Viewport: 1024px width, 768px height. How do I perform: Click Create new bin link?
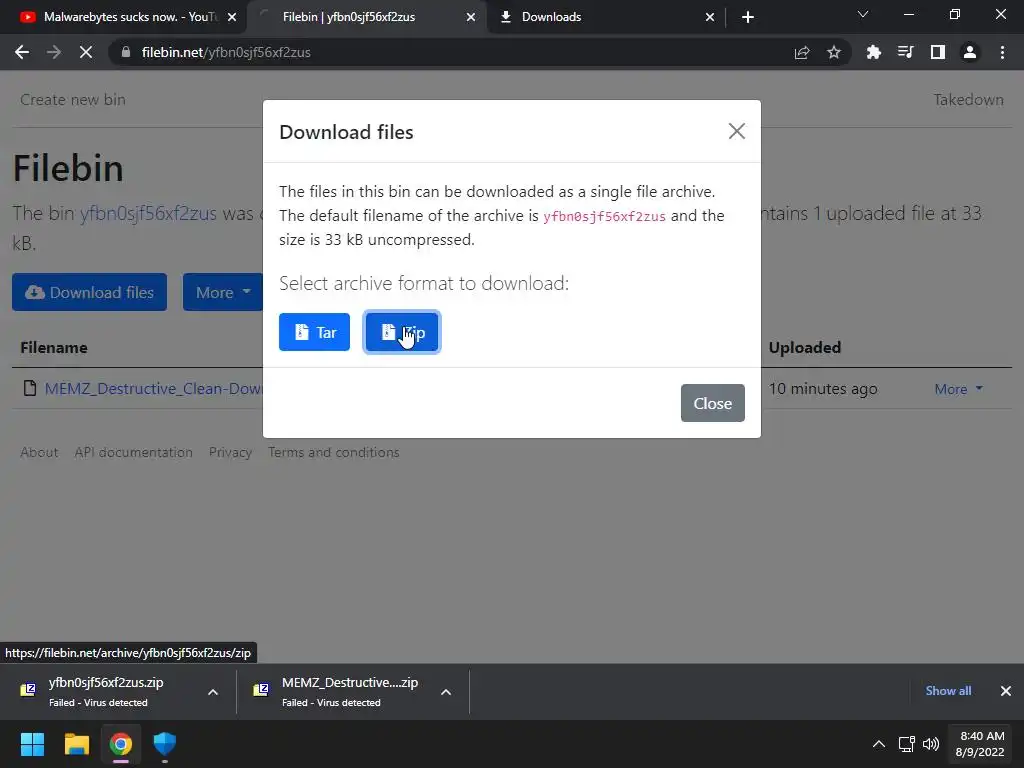pyautogui.click(x=72, y=99)
